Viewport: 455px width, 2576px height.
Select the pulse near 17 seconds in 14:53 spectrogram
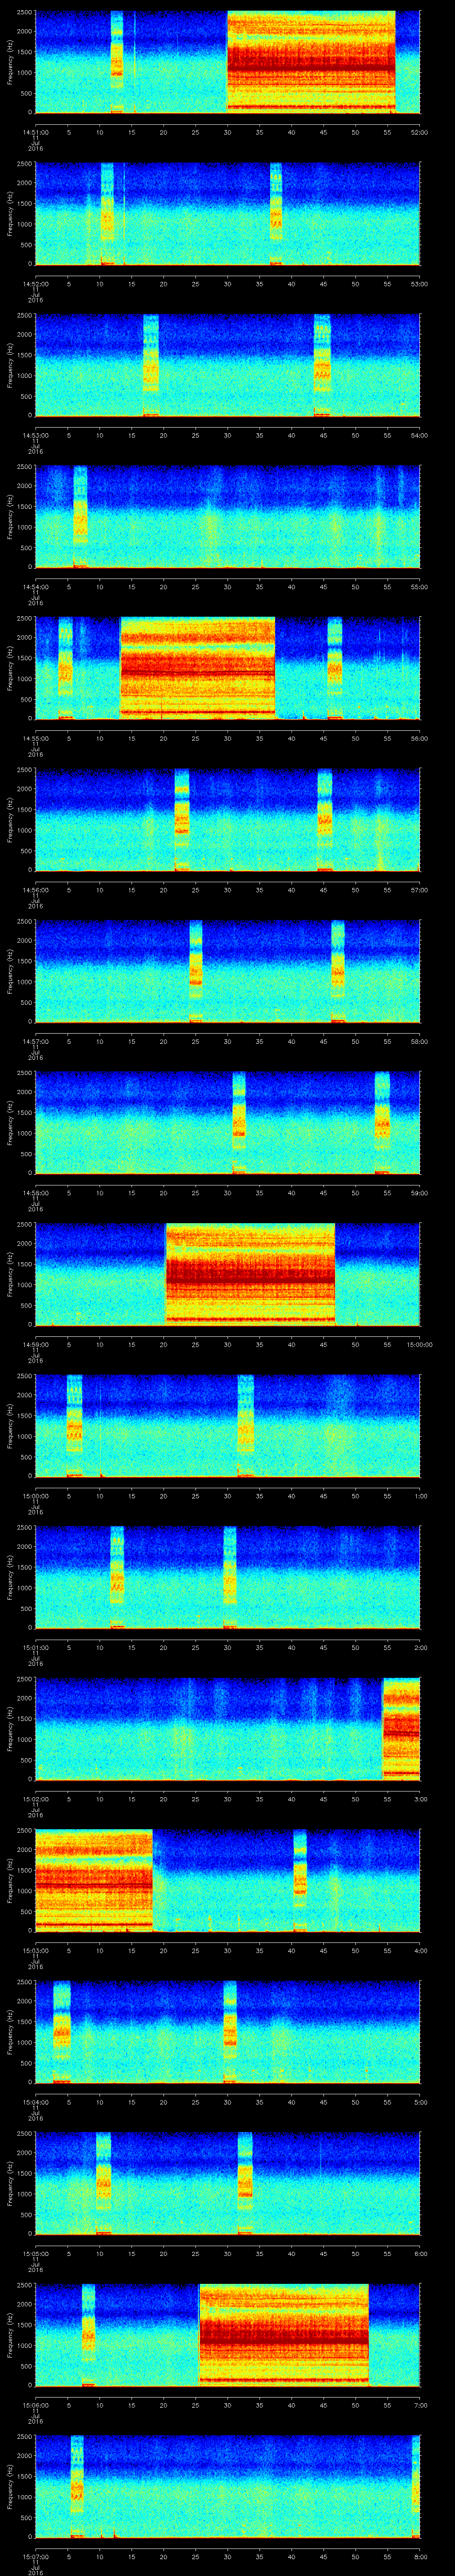[x=151, y=365]
